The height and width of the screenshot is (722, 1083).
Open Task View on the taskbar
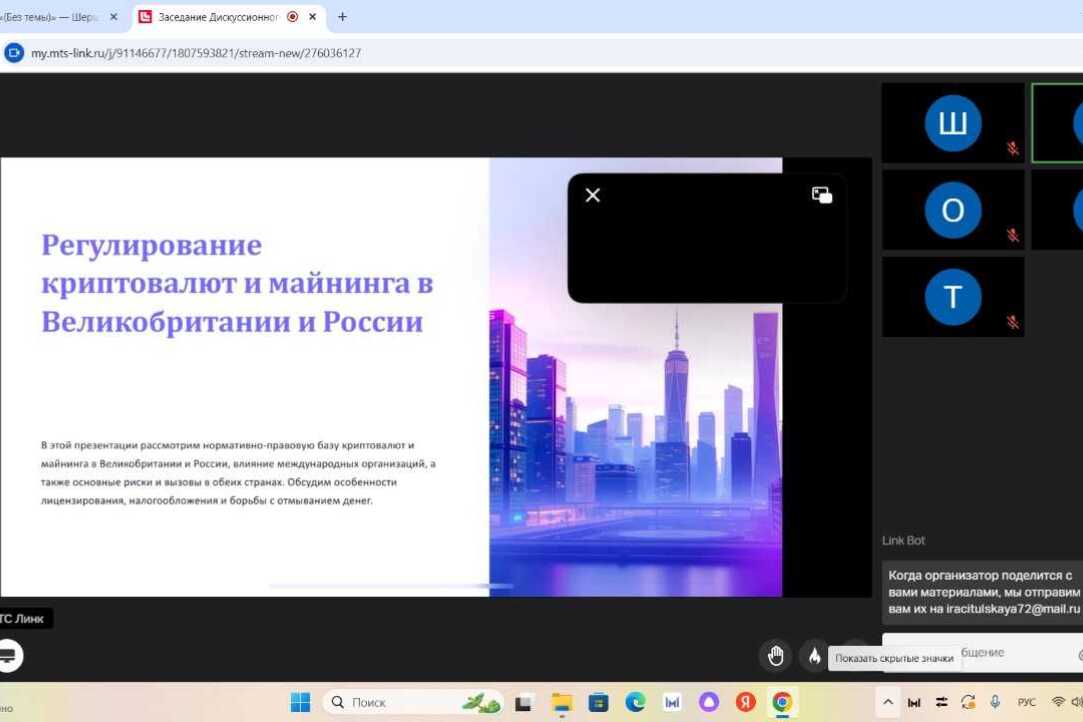pyautogui.click(x=524, y=703)
